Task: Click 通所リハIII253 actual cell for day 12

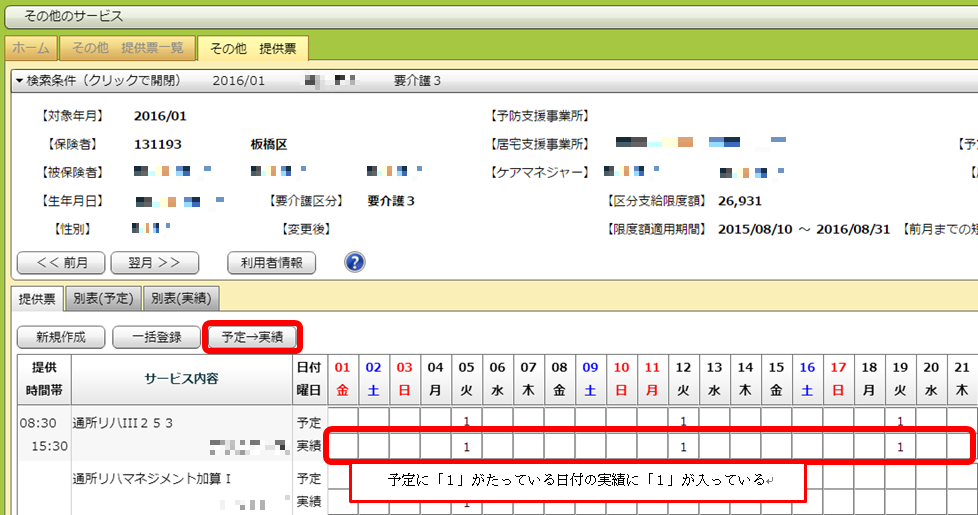Action: 682,445
